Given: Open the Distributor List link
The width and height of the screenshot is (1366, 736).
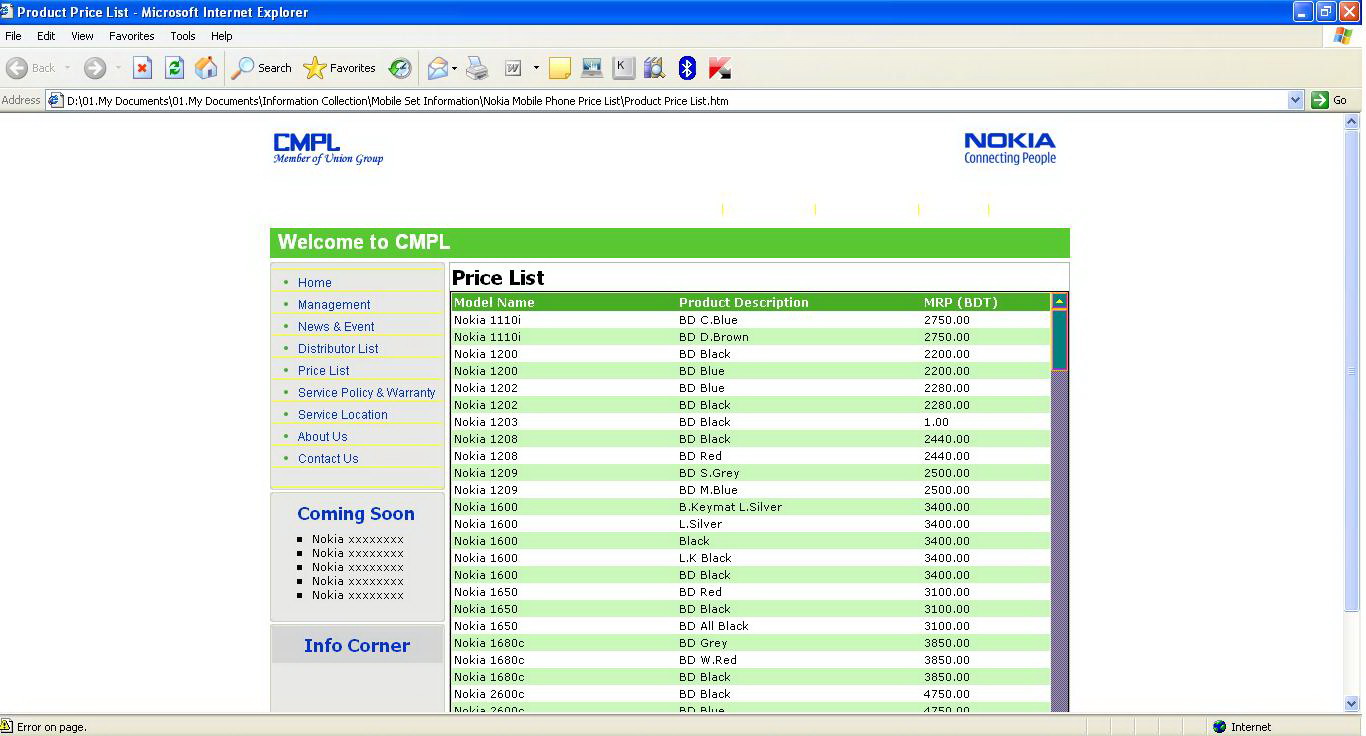Looking at the screenshot, I should click(x=338, y=349).
